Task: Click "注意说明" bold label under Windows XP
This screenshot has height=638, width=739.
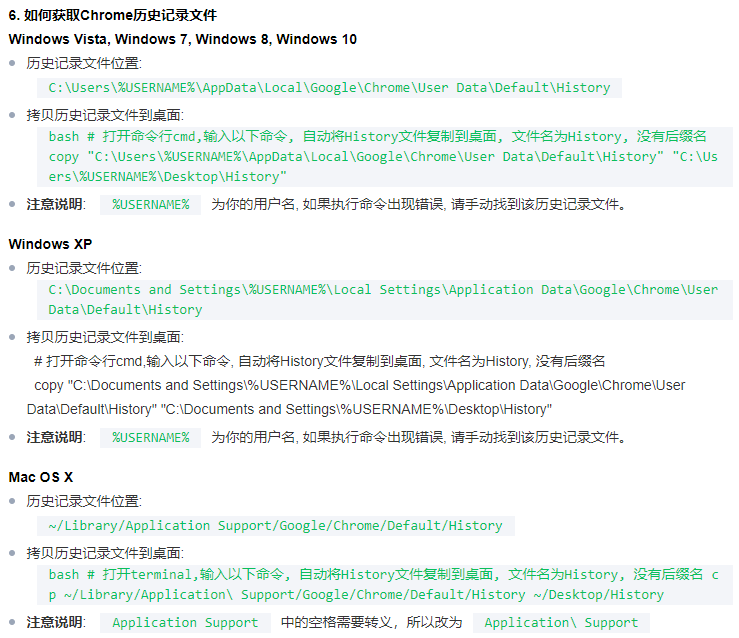Action: (55, 437)
